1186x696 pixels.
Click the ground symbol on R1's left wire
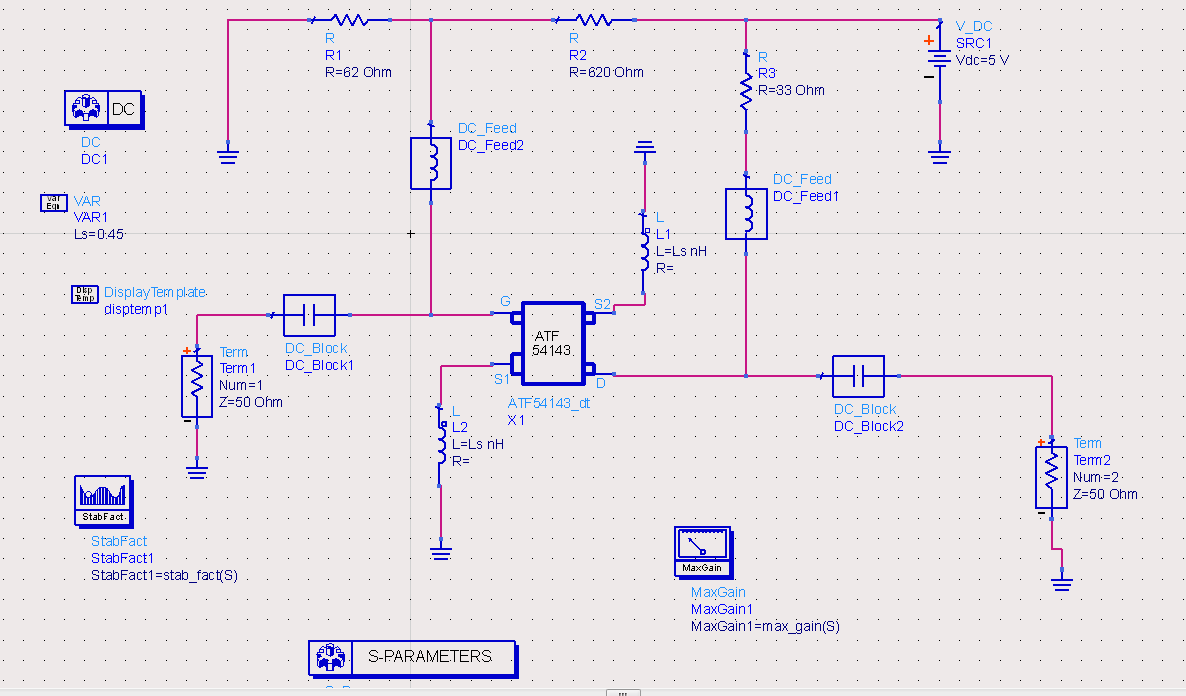tap(228, 156)
